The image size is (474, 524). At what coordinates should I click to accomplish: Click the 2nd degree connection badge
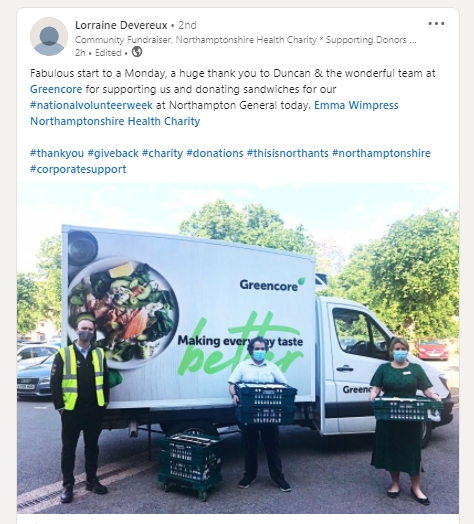tap(187, 25)
